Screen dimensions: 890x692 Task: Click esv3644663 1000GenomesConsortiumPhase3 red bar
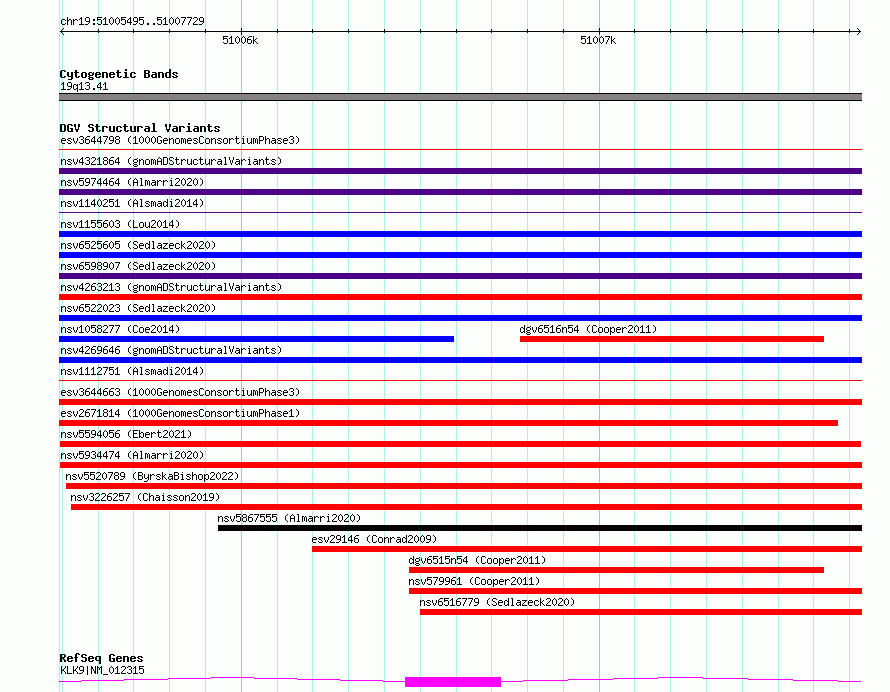pyautogui.click(x=460, y=402)
